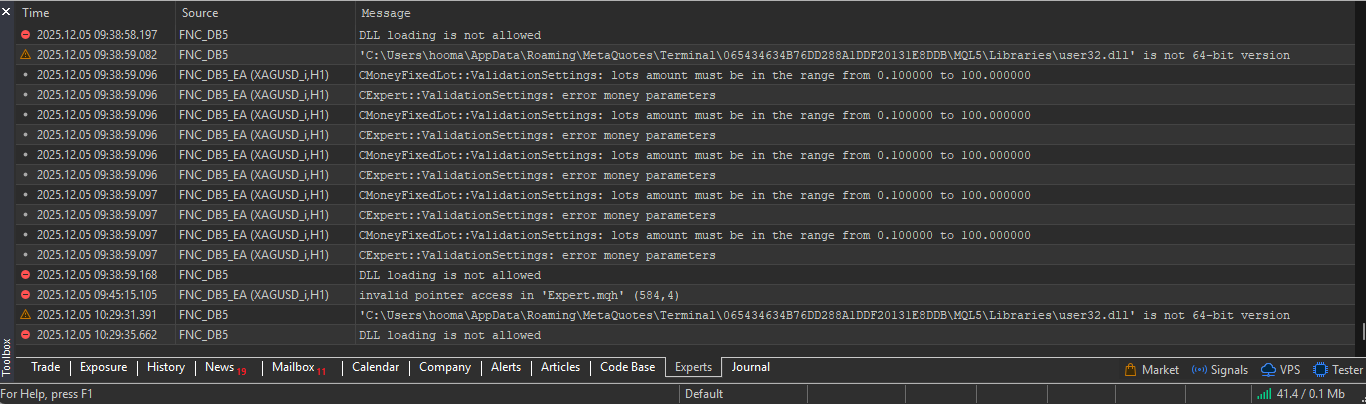This screenshot has width=1366, height=404.
Task: Click the red error icon at 09:45:15.105
Action: pos(26,295)
